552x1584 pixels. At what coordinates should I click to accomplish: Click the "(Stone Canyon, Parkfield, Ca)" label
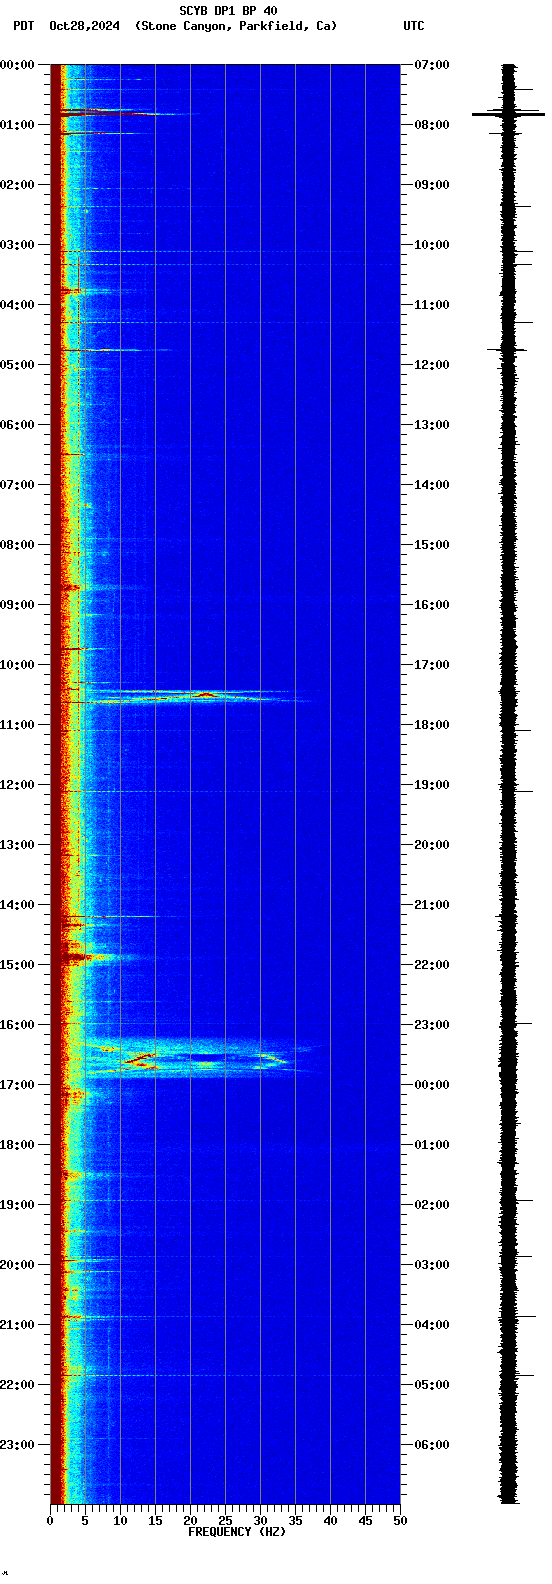click(x=236, y=26)
